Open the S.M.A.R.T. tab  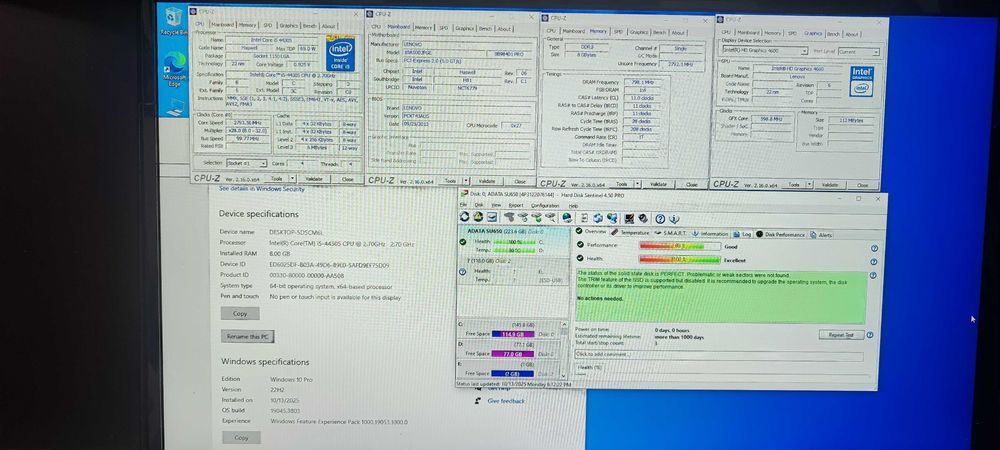671,233
